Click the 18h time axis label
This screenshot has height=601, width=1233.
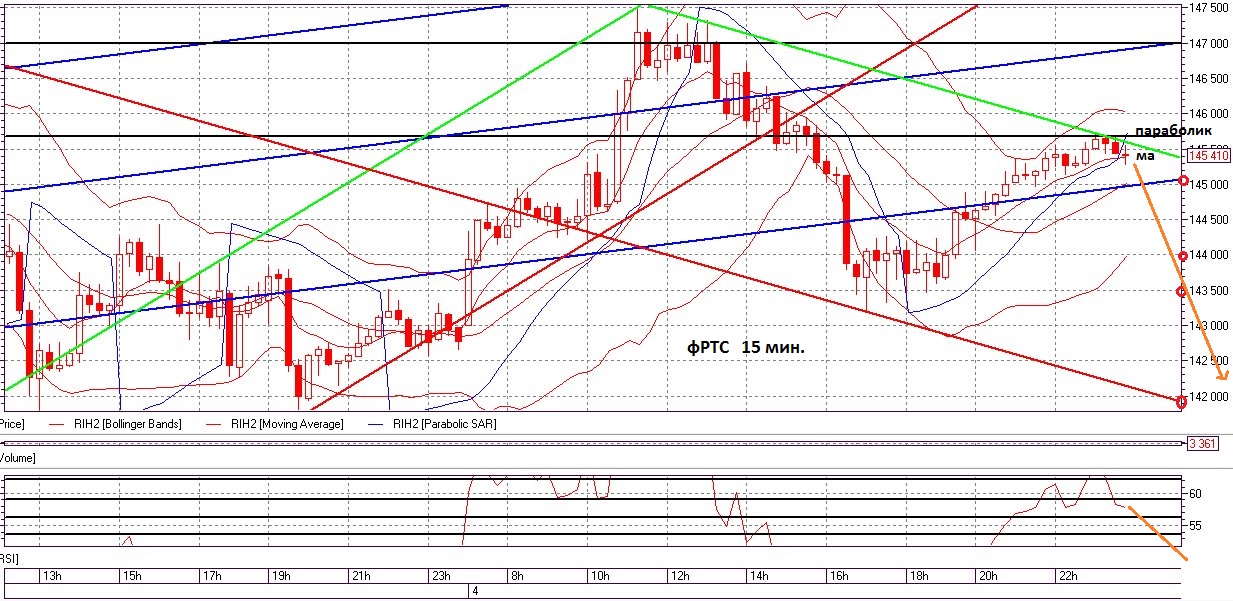(918, 576)
